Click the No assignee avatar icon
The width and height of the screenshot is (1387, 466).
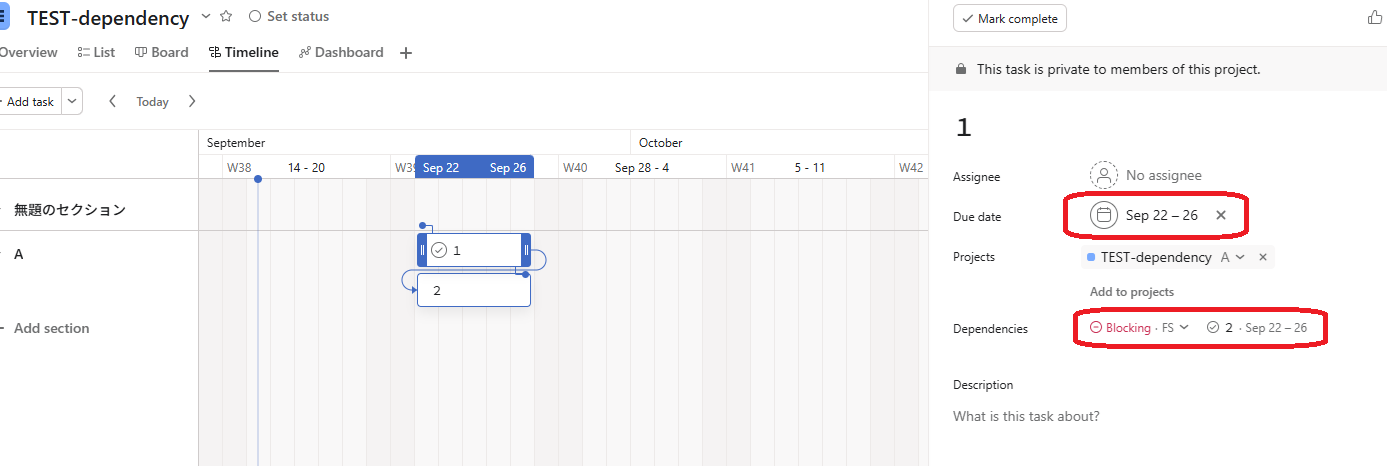(x=1103, y=175)
